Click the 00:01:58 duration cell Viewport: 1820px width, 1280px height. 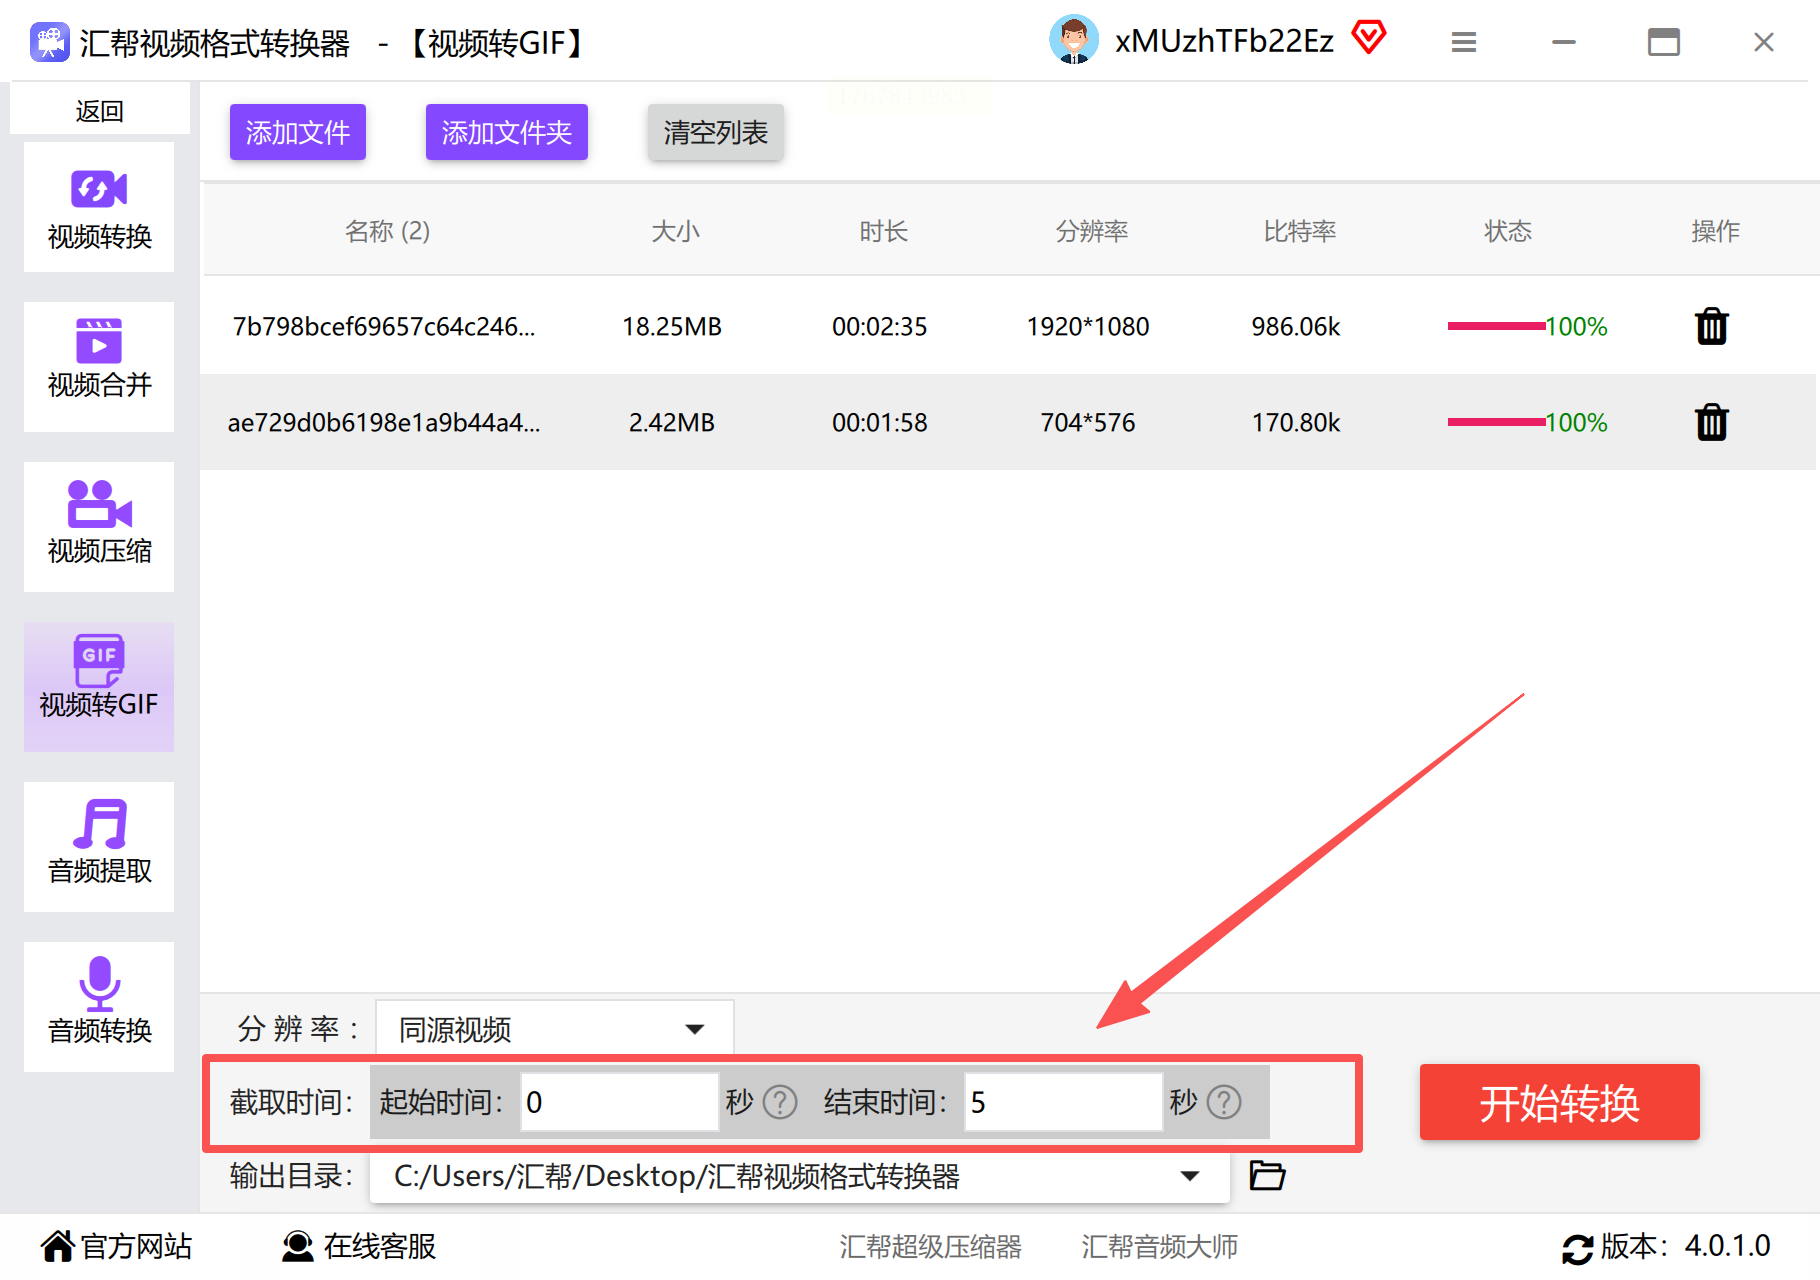[x=880, y=422]
